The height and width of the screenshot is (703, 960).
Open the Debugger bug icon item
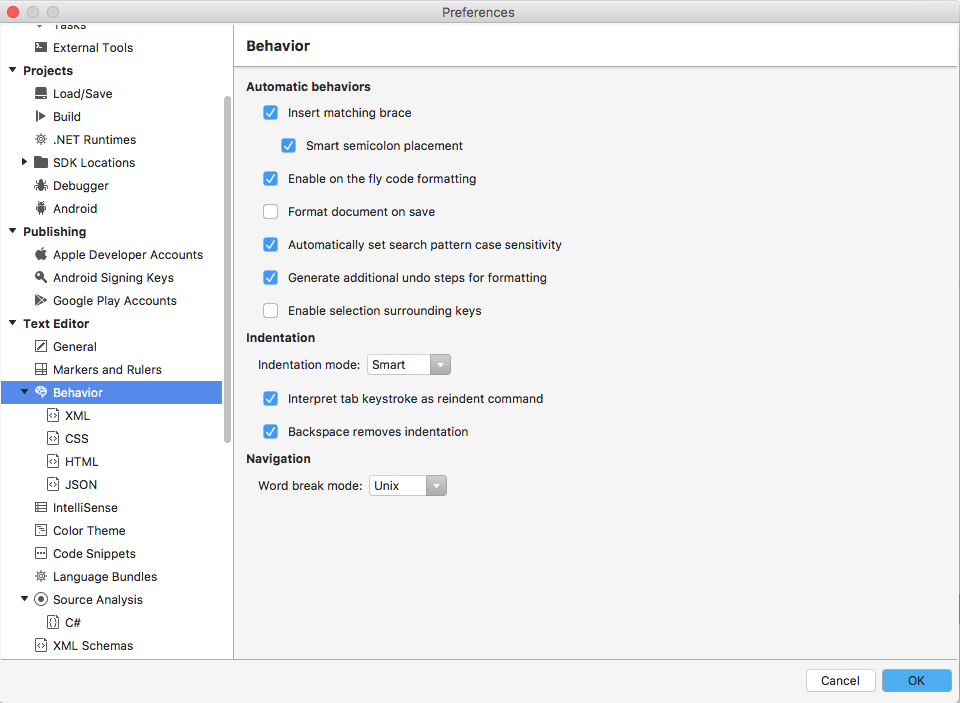(41, 185)
